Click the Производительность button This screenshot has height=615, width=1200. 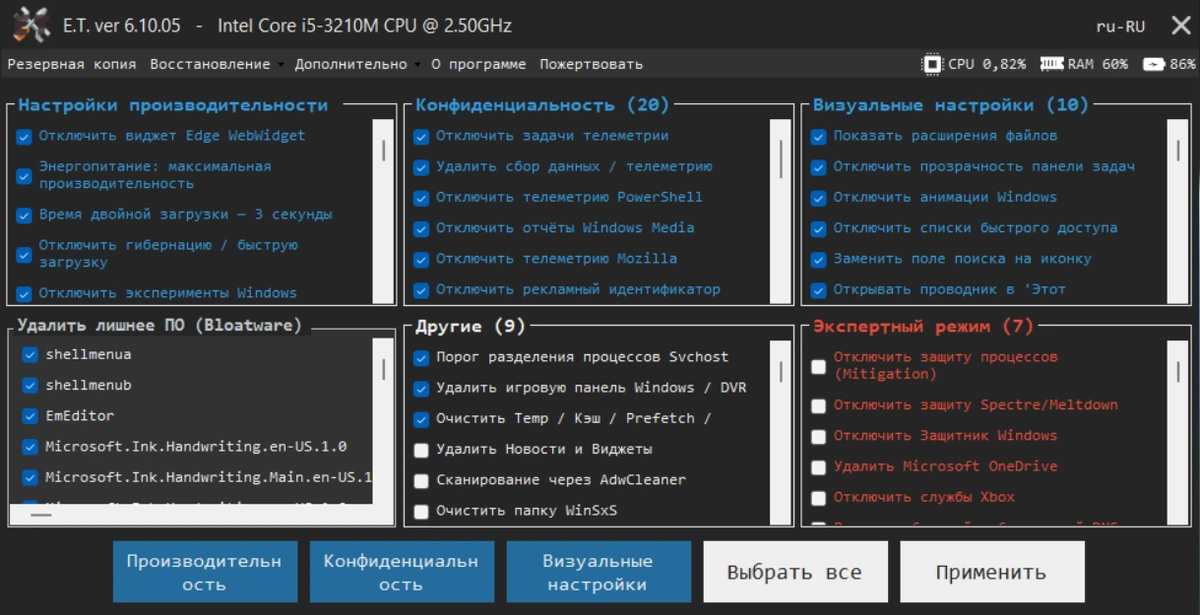[x=204, y=572]
